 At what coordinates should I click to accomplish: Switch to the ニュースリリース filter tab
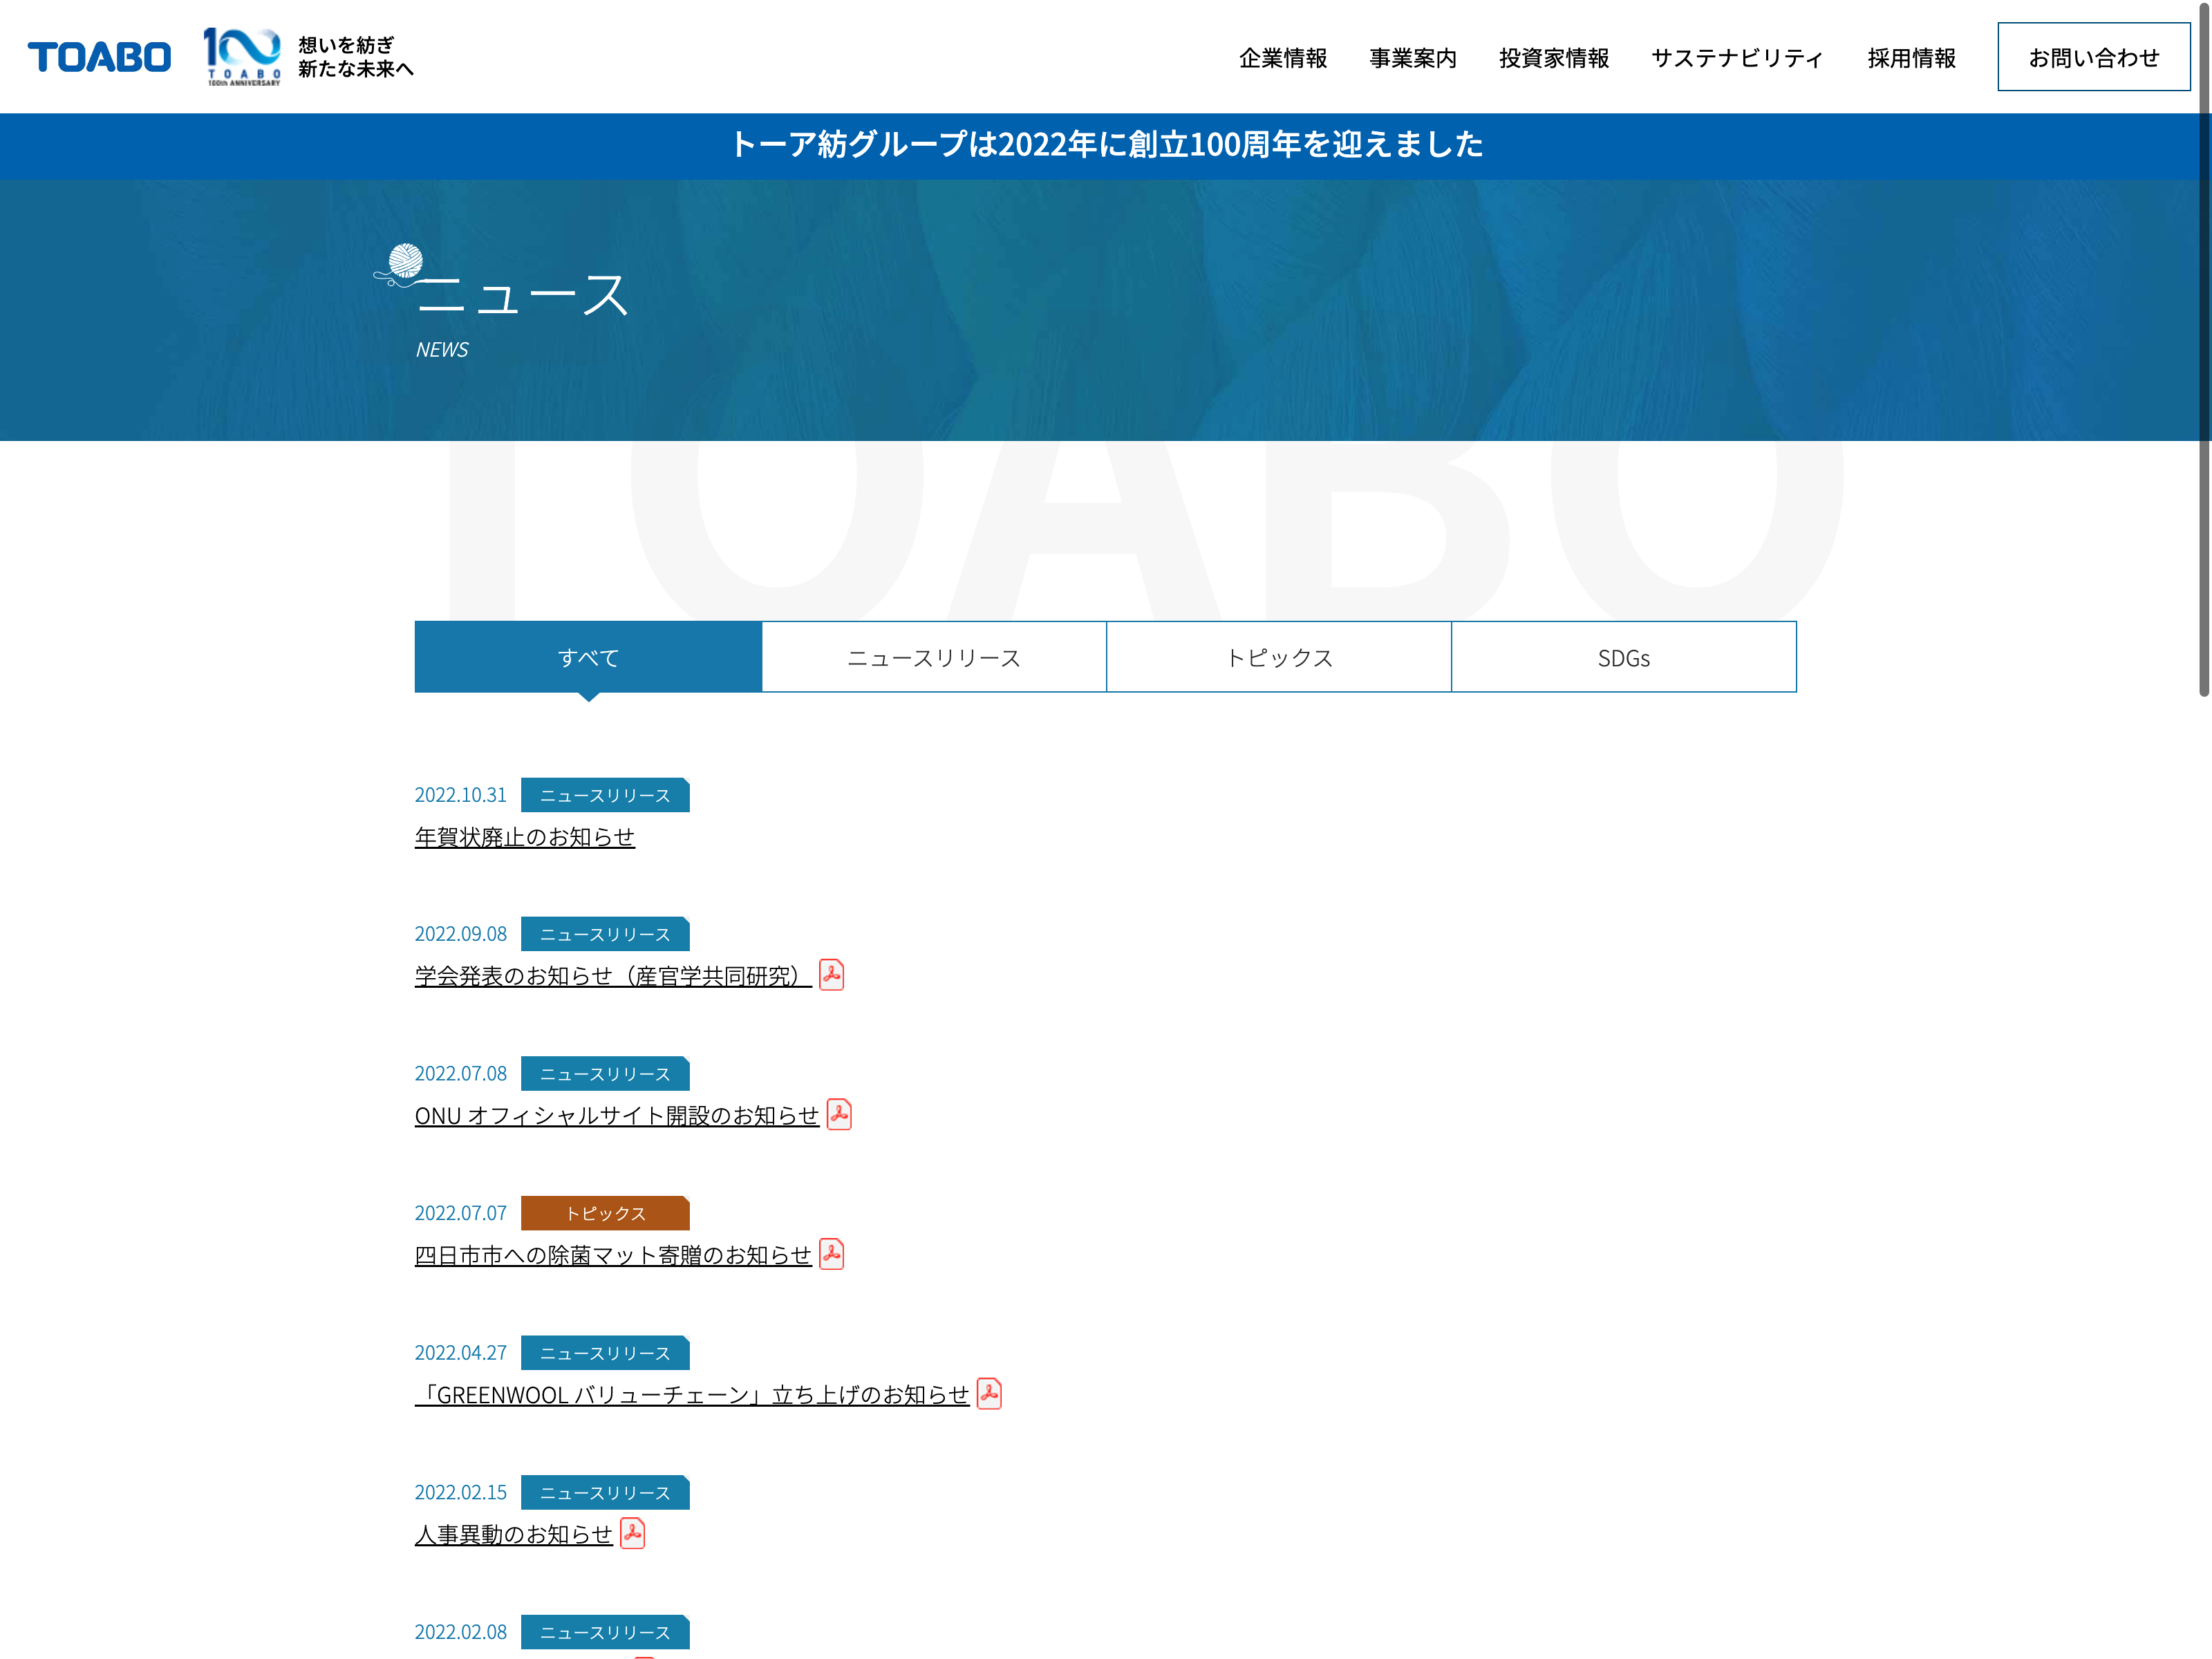(x=933, y=657)
